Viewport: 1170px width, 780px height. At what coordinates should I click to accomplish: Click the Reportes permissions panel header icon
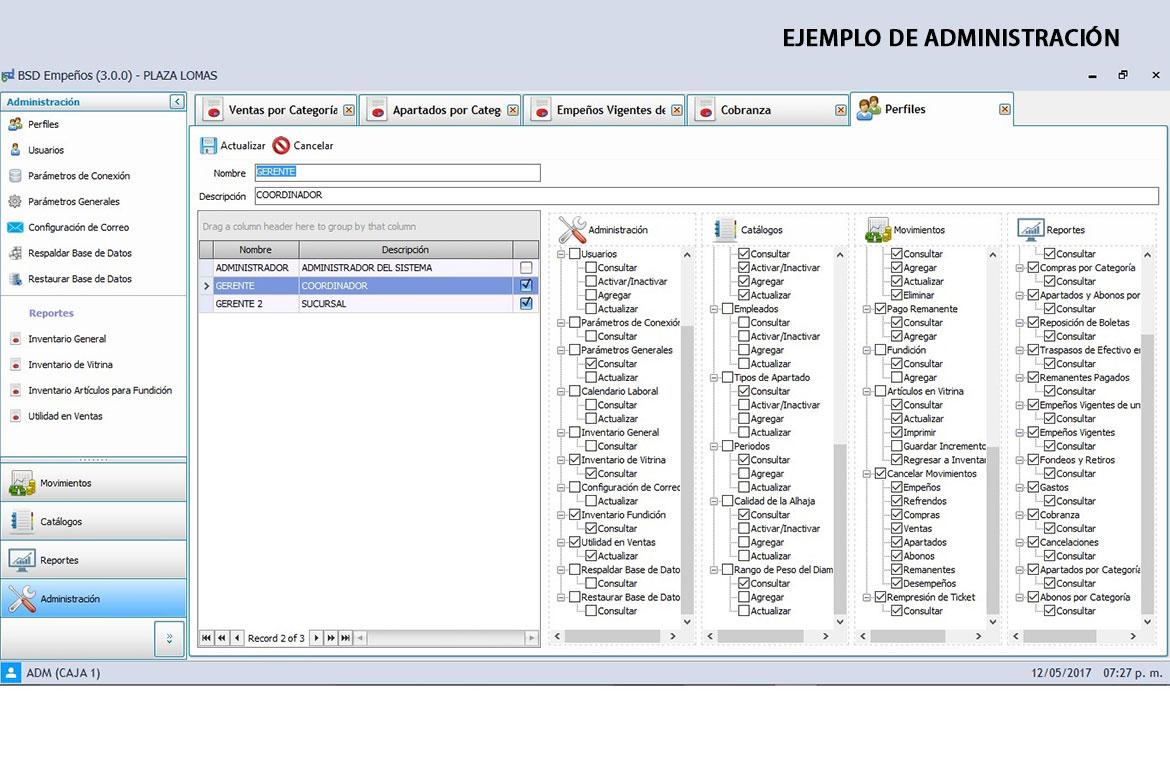tap(1030, 229)
